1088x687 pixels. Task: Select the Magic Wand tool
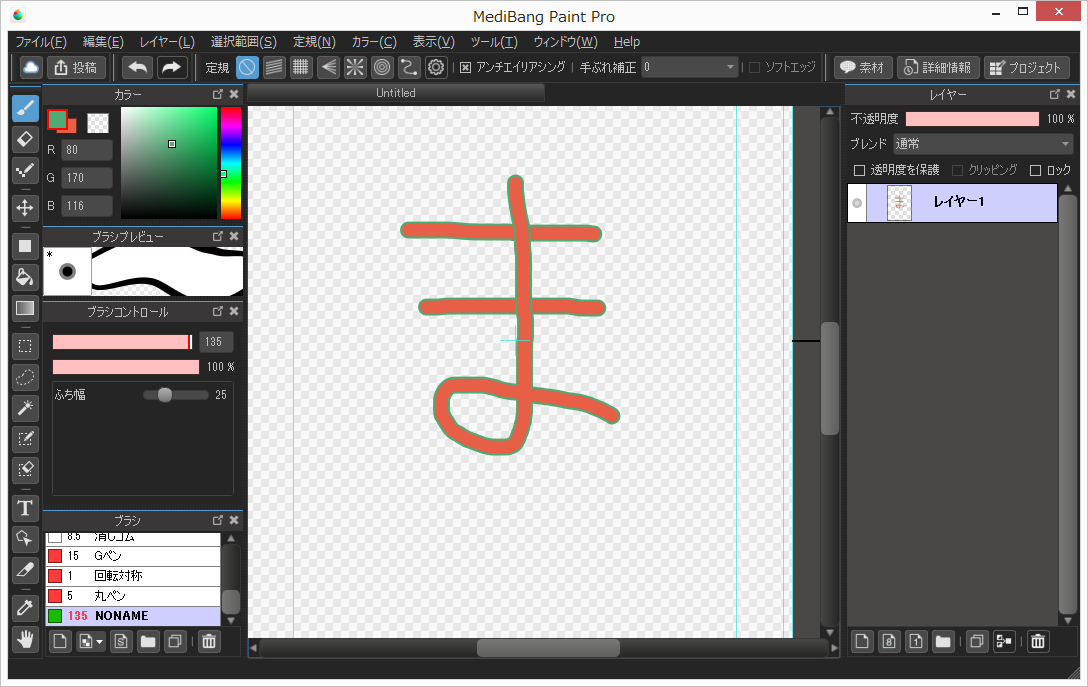pos(25,408)
